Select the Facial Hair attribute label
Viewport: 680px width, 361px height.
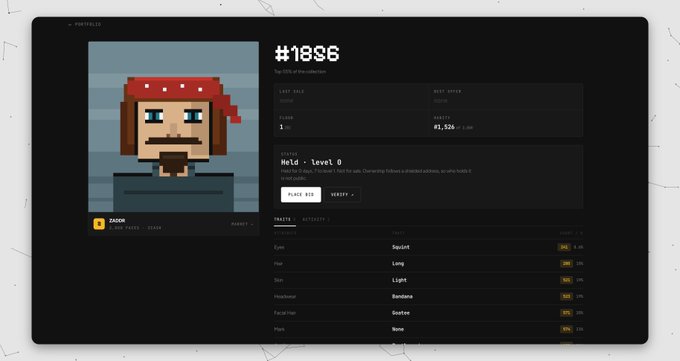point(285,312)
